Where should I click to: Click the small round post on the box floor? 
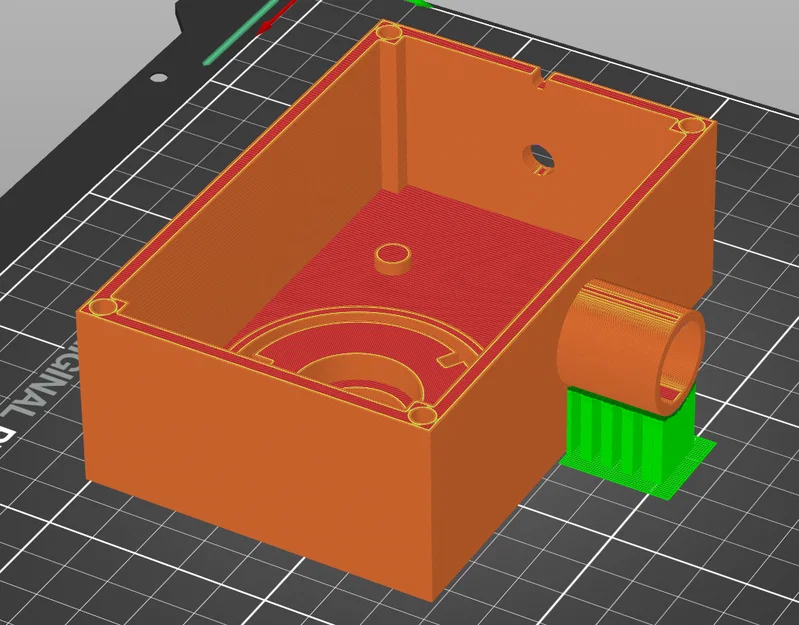(x=392, y=259)
